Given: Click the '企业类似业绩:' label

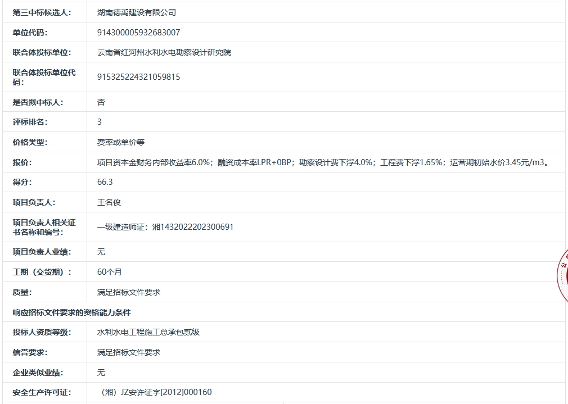Looking at the screenshot, I should coord(38,372).
